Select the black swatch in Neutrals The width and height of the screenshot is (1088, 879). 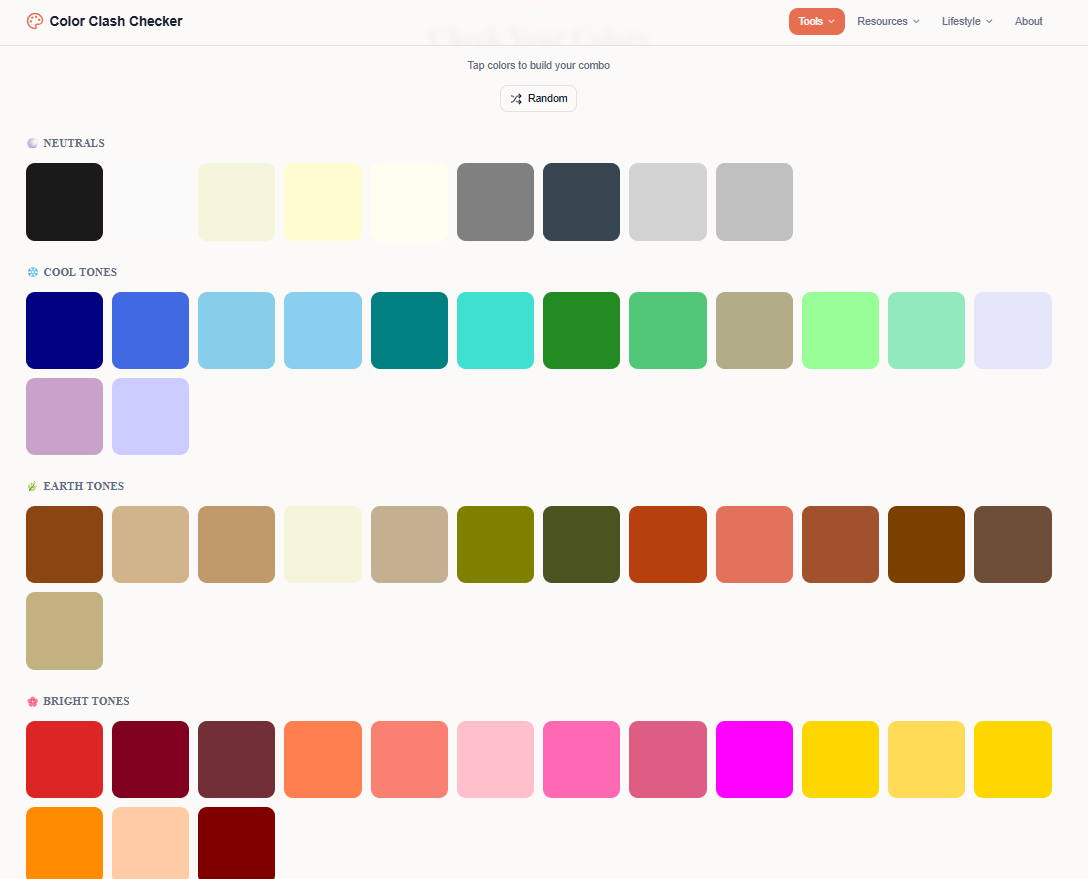65,202
